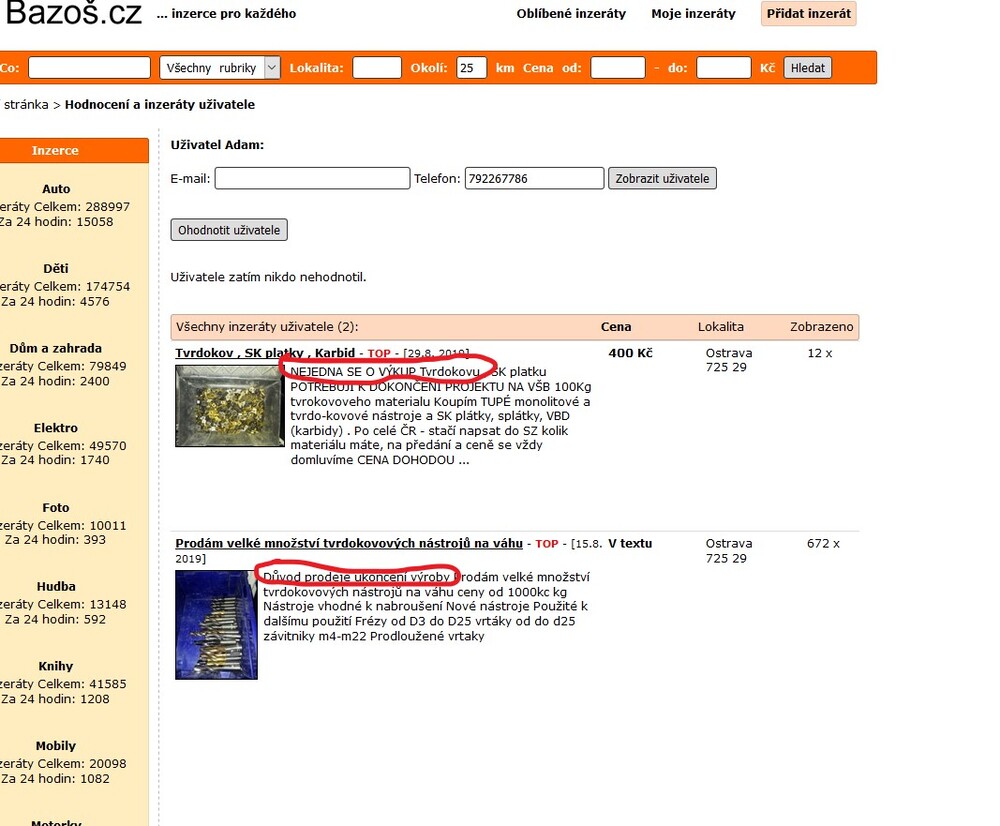
Task: Click the Ohodnotit uživatele button
Action: (229, 230)
